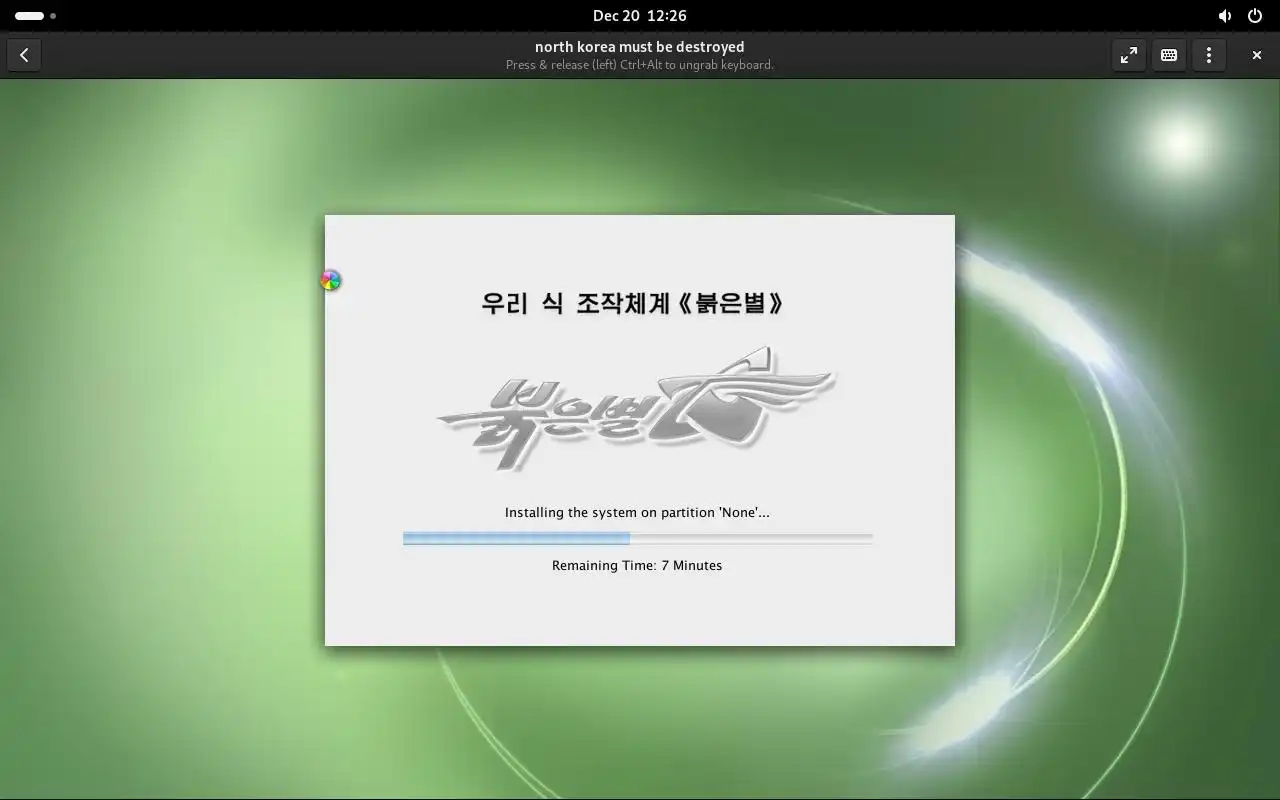
Task: Close the virtual machine window
Action: pyautogui.click(x=1257, y=55)
